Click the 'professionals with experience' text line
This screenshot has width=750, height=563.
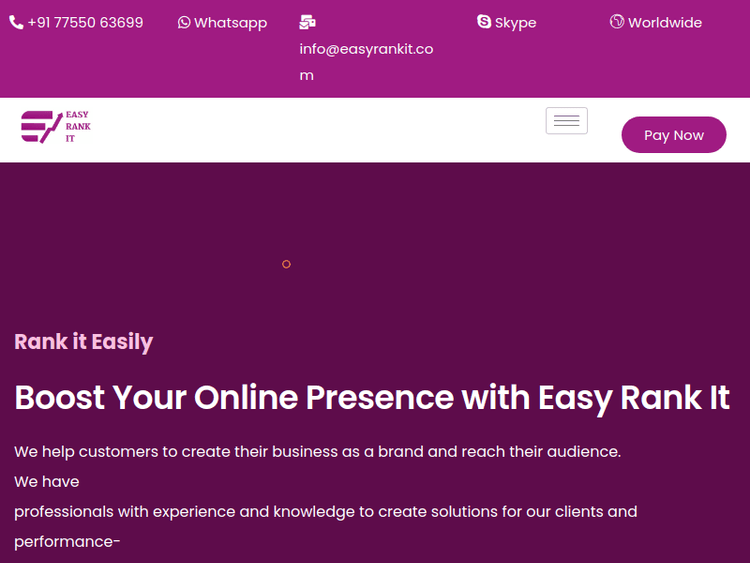point(326,512)
